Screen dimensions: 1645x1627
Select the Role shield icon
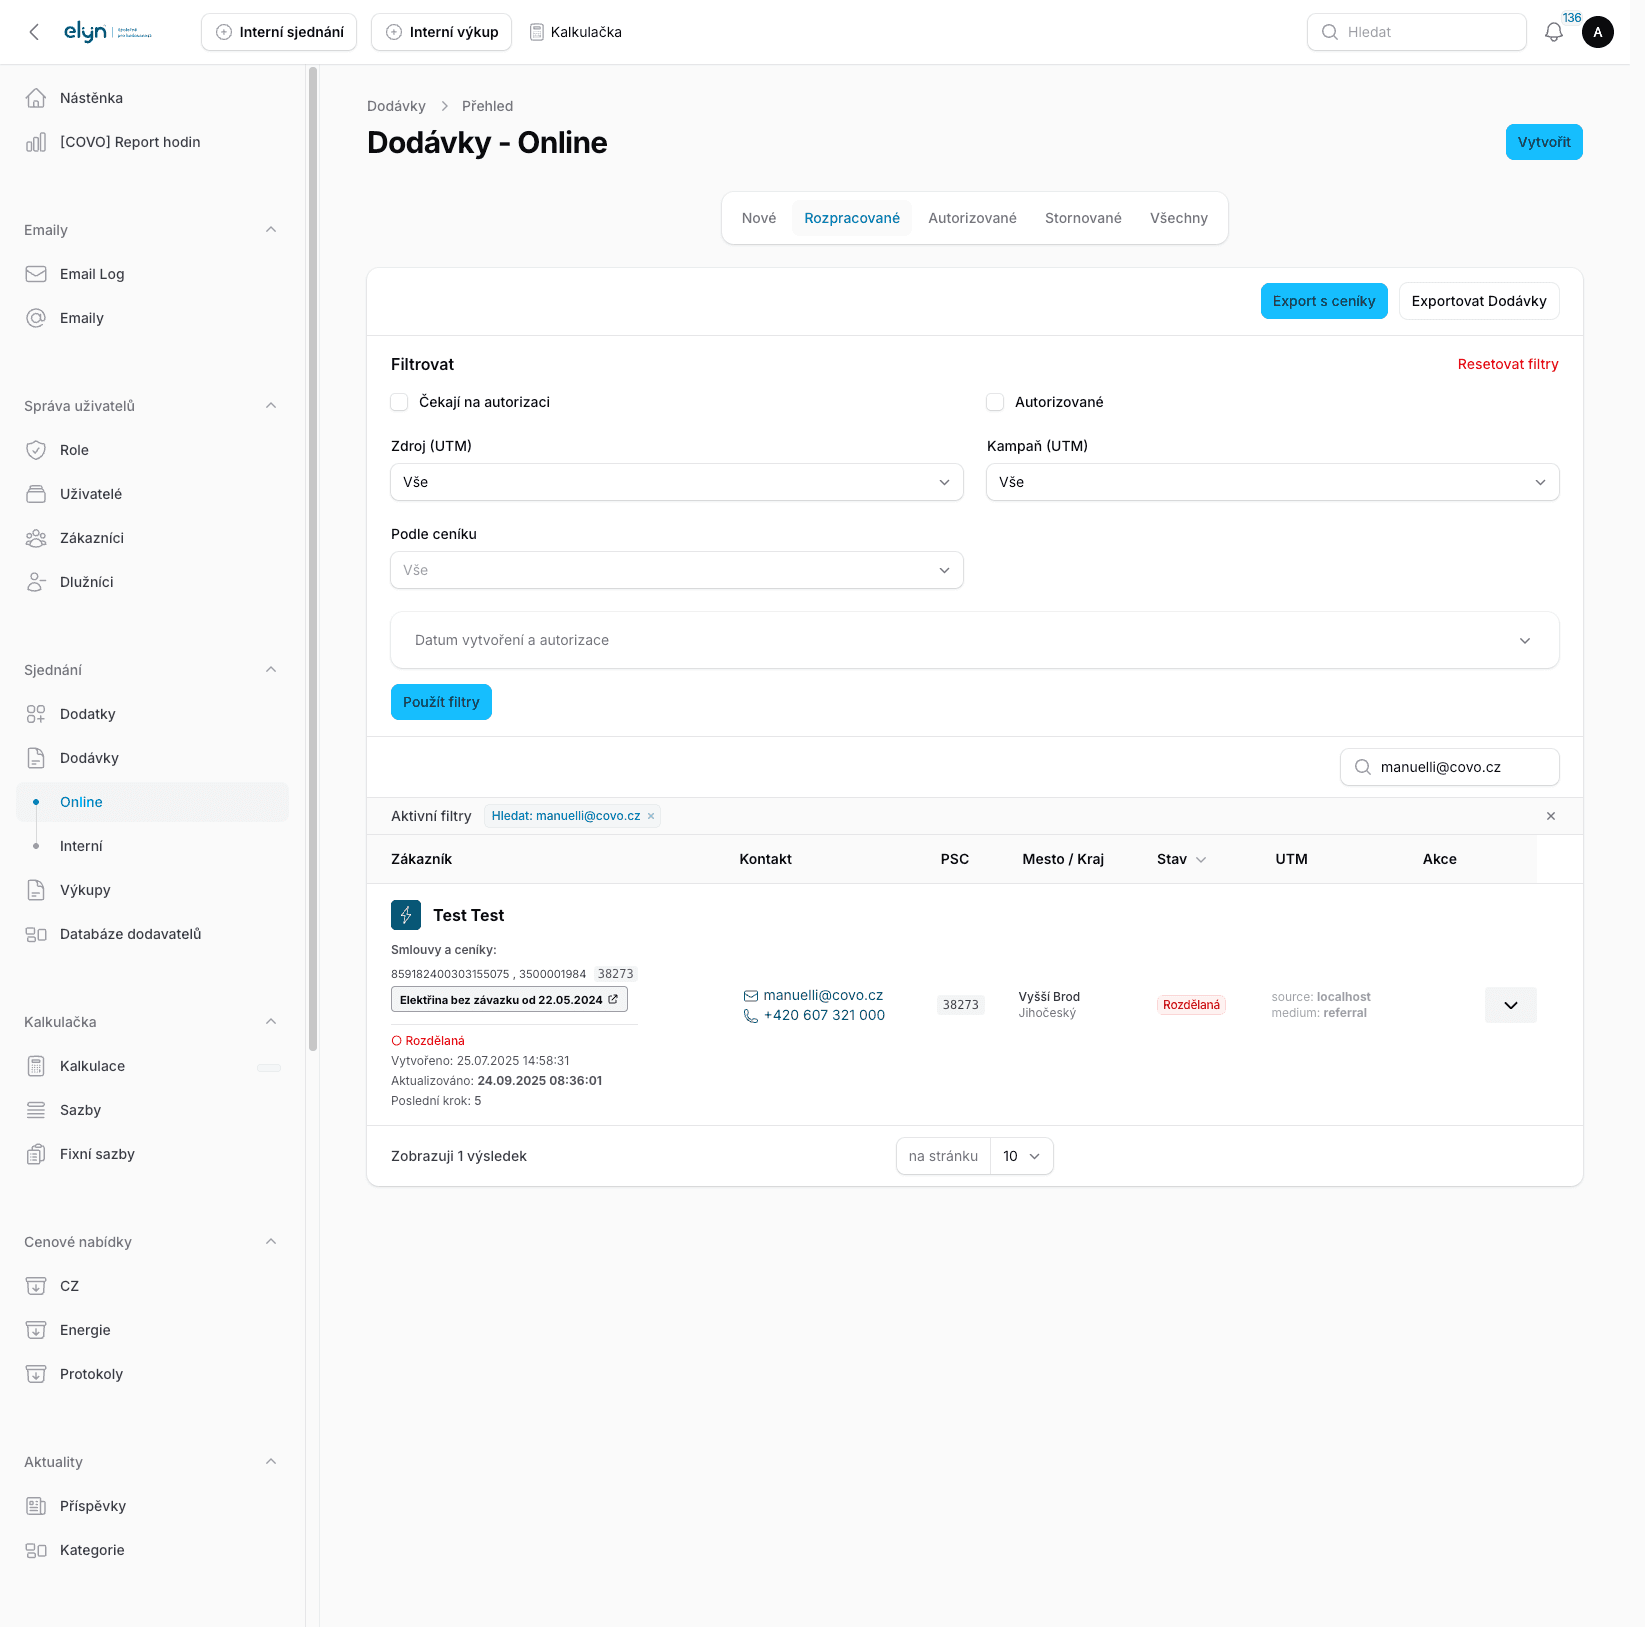pyautogui.click(x=36, y=449)
